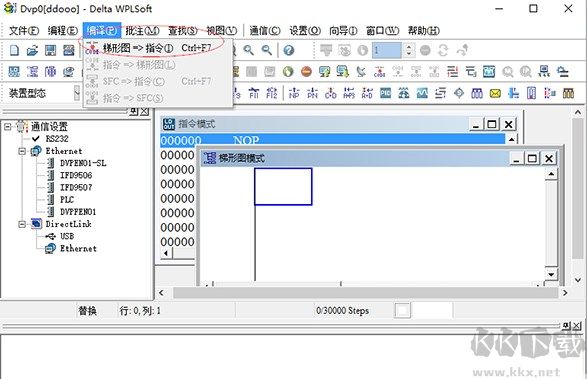Open the 帮助(H) menu
The width and height of the screenshot is (587, 379).
[x=423, y=30]
